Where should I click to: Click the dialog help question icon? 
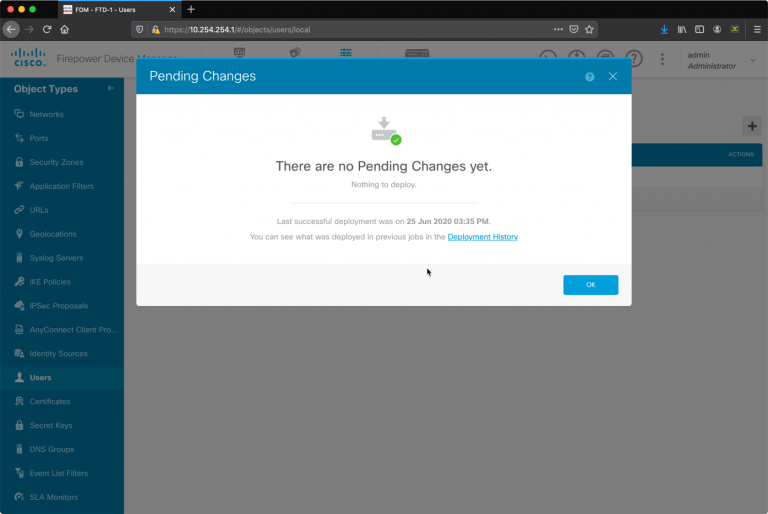pyautogui.click(x=590, y=77)
